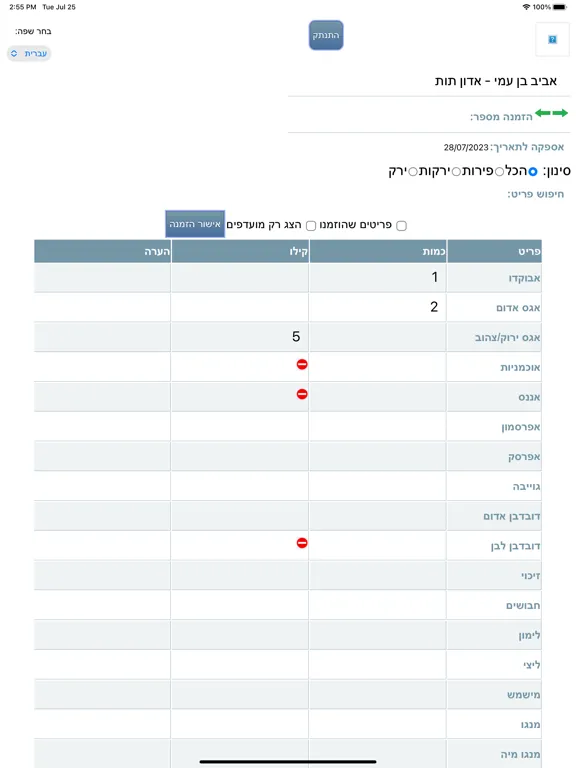Click the ליצי item name
Screen dimensions: 576x768
[x=531, y=665]
